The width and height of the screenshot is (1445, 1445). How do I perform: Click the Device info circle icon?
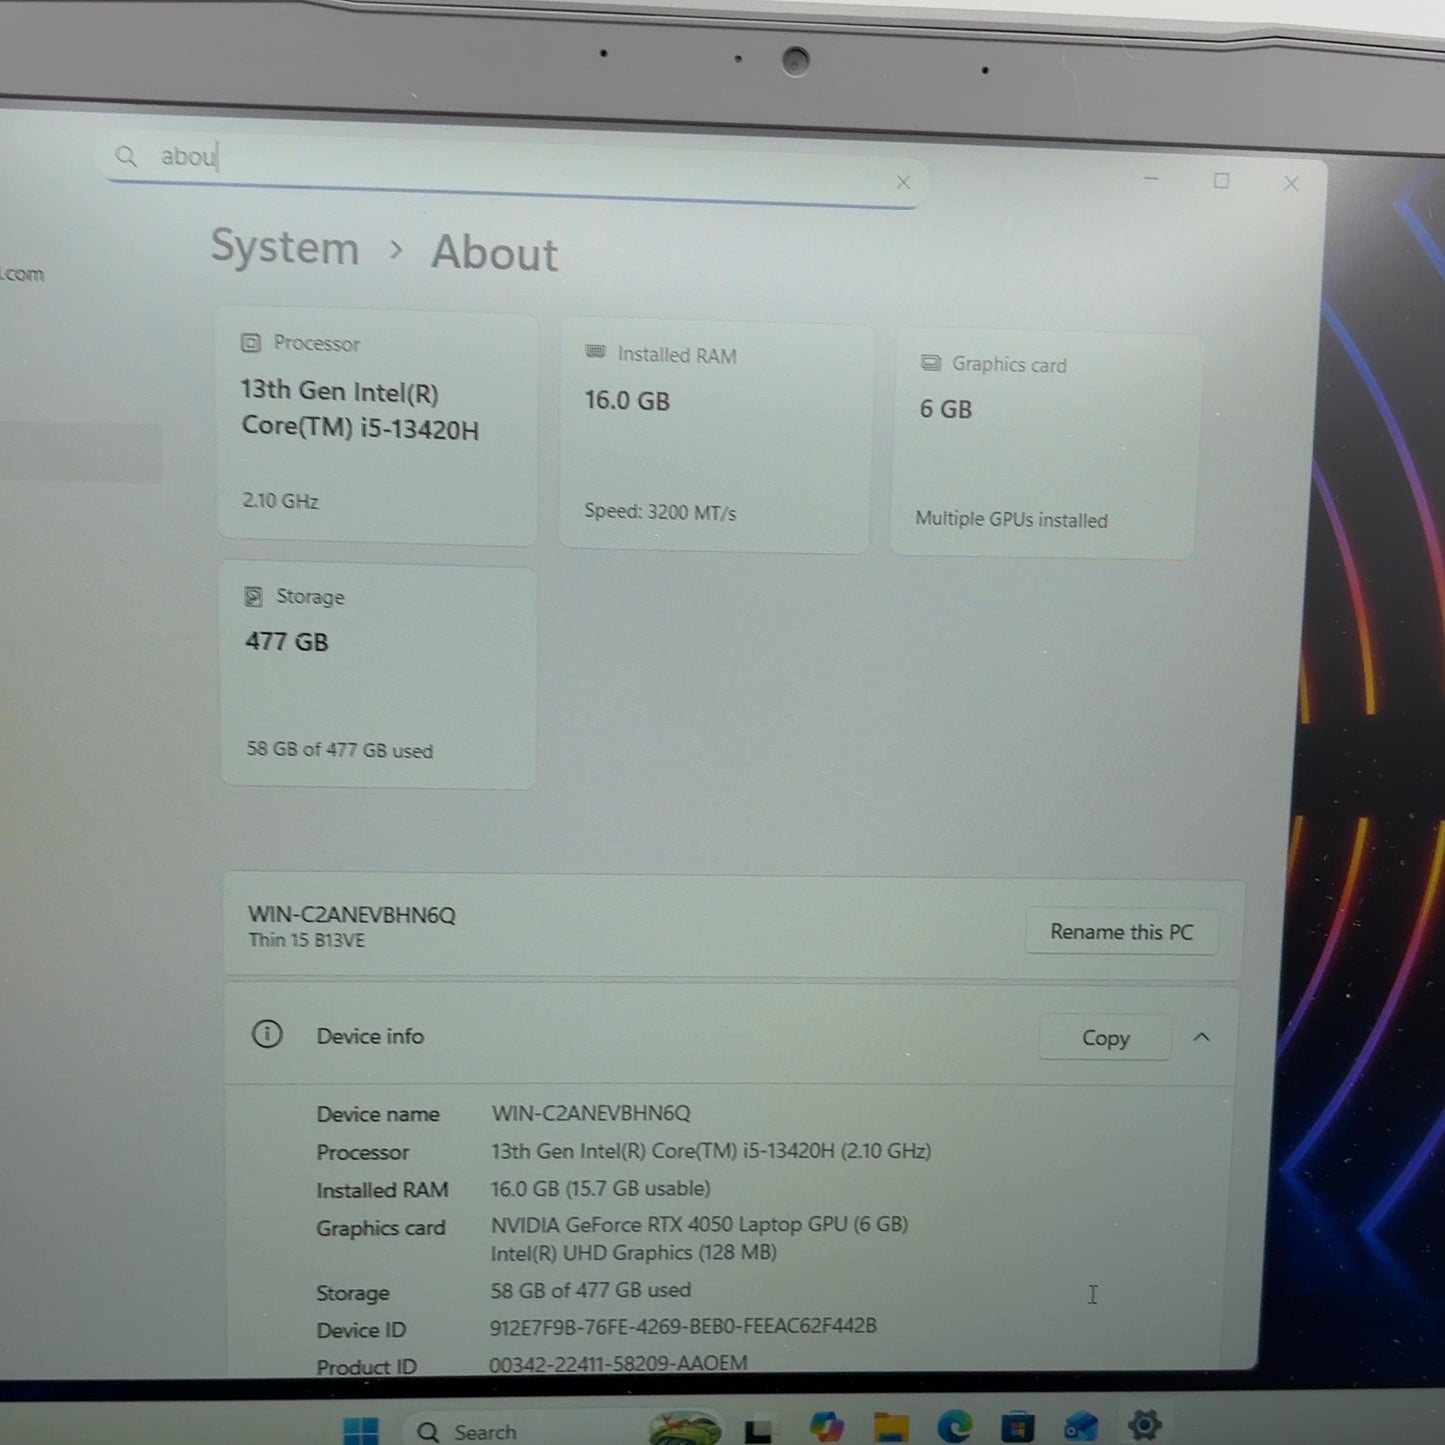pyautogui.click(x=267, y=1034)
